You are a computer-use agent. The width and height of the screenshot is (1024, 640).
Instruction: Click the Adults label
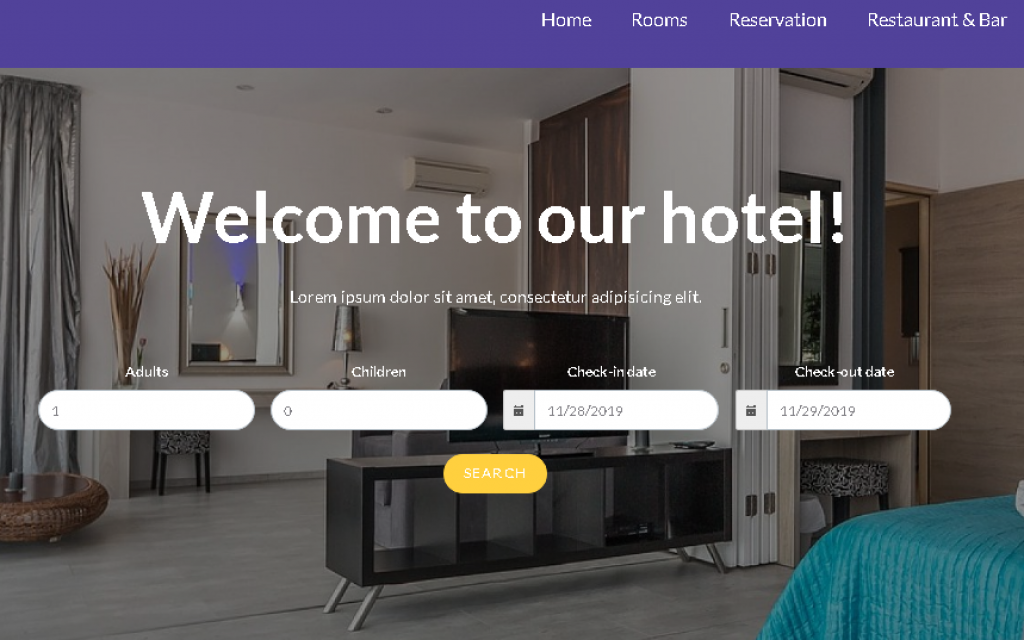pyautogui.click(x=146, y=372)
